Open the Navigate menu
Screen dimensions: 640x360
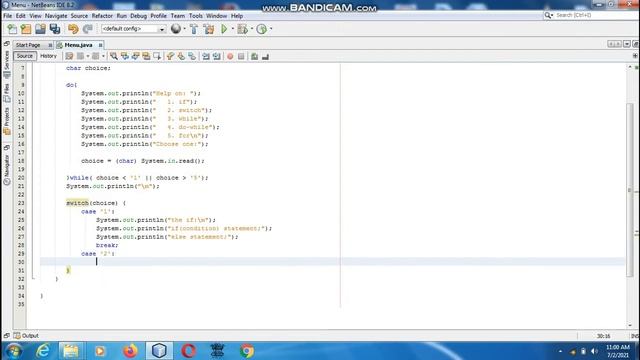coord(56,16)
